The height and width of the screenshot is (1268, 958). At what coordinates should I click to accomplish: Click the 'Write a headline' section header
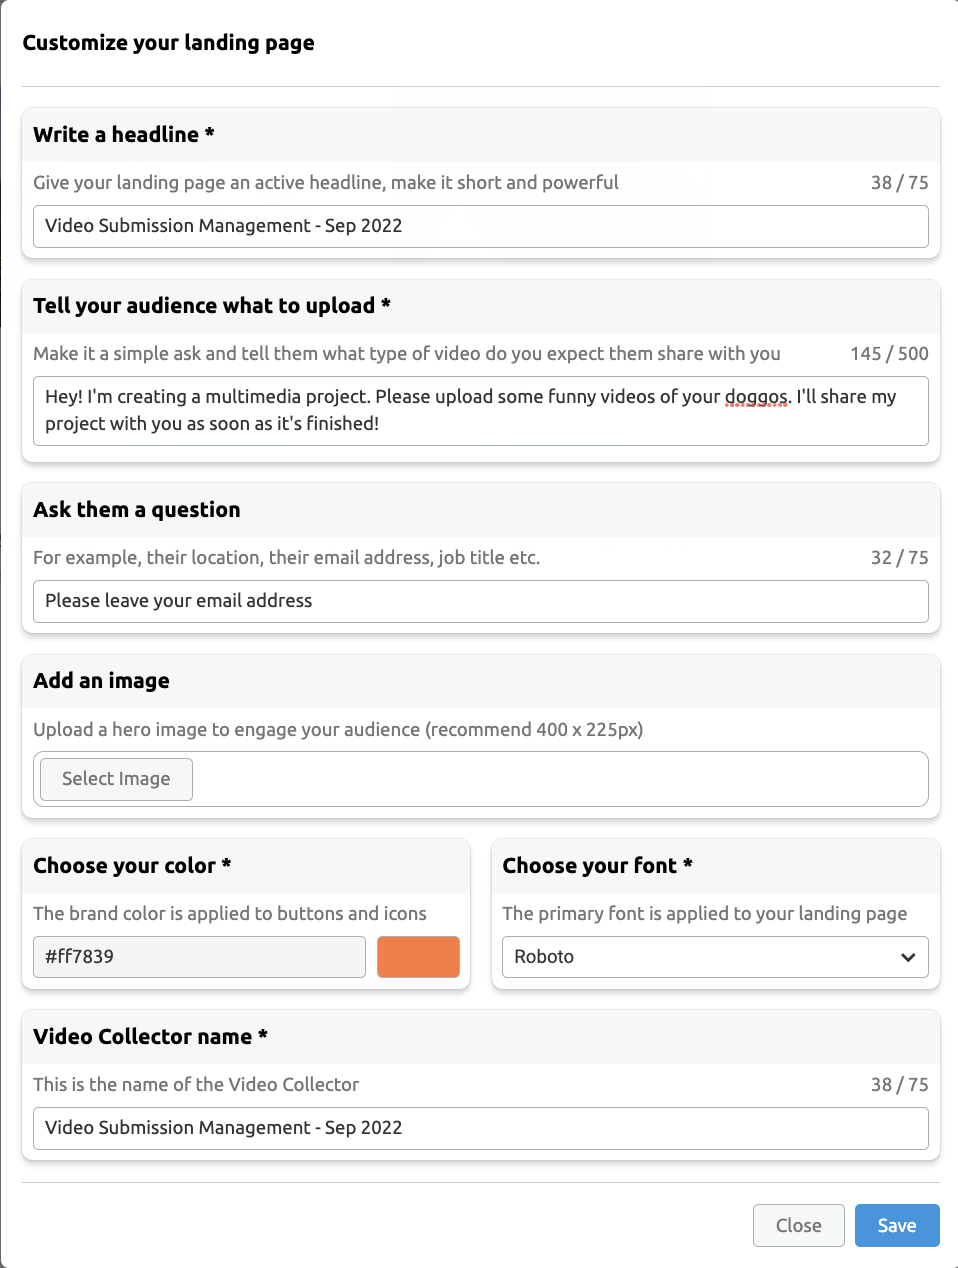[x=123, y=134]
